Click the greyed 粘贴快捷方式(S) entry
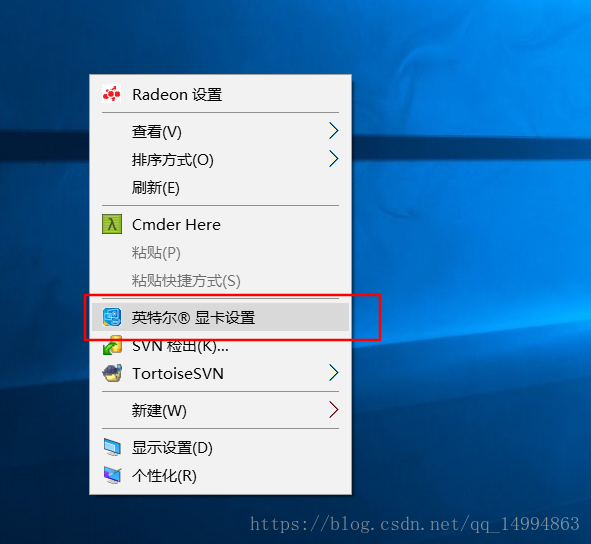Image resolution: width=591 pixels, height=544 pixels. coord(220,280)
